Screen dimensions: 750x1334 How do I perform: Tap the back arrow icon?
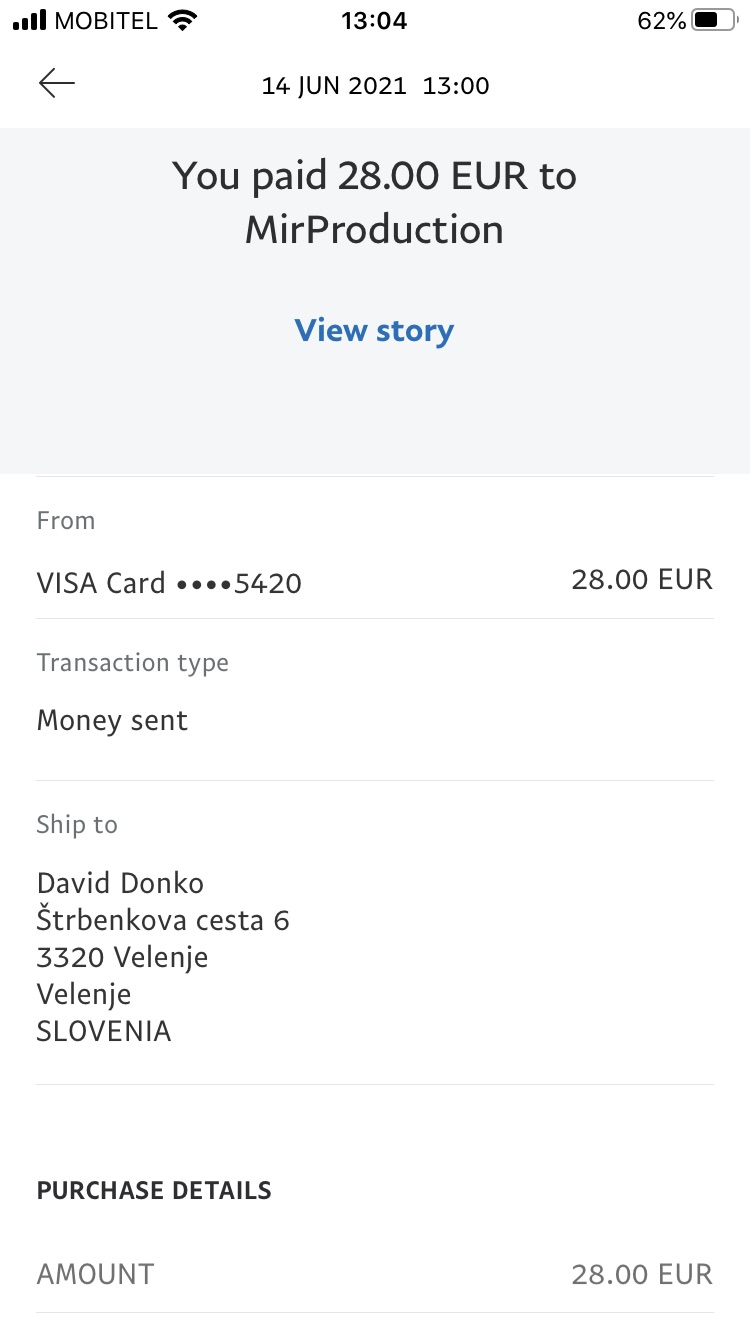coord(57,84)
